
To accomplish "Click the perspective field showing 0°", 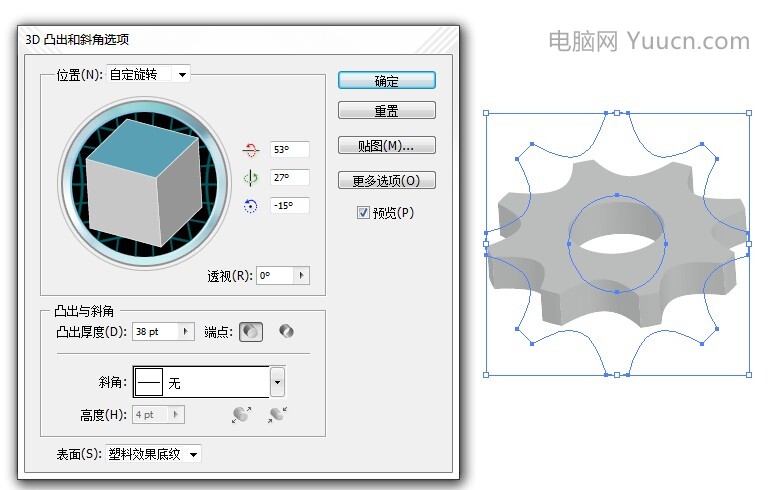I will coord(275,276).
